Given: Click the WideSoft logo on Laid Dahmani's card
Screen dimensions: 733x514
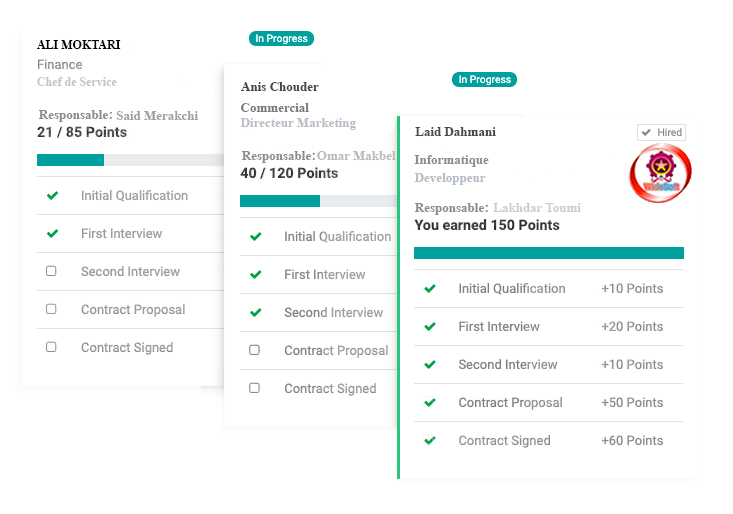Looking at the screenshot, I should coord(661,173).
